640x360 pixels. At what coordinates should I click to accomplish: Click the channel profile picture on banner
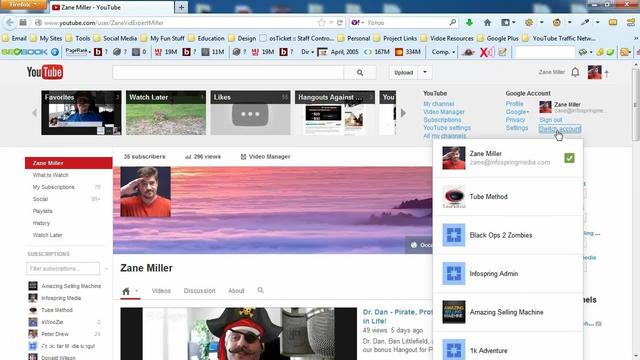(145, 191)
